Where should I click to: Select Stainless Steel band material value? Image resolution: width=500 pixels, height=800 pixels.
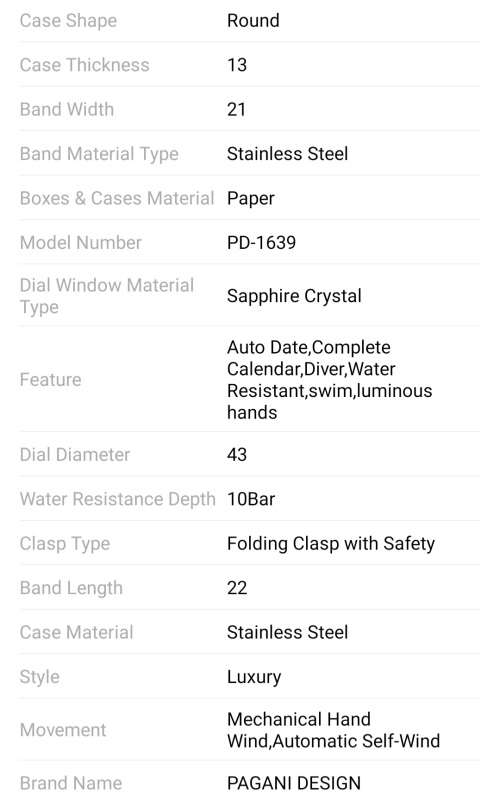tap(287, 154)
